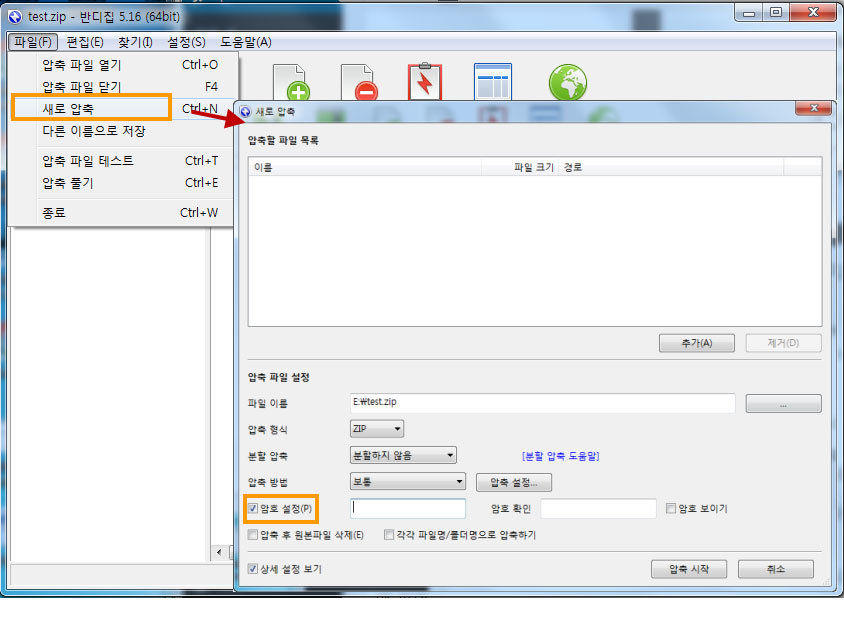Select 압축 풀기 menu entry
The width and height of the screenshot is (844, 636).
(123, 183)
